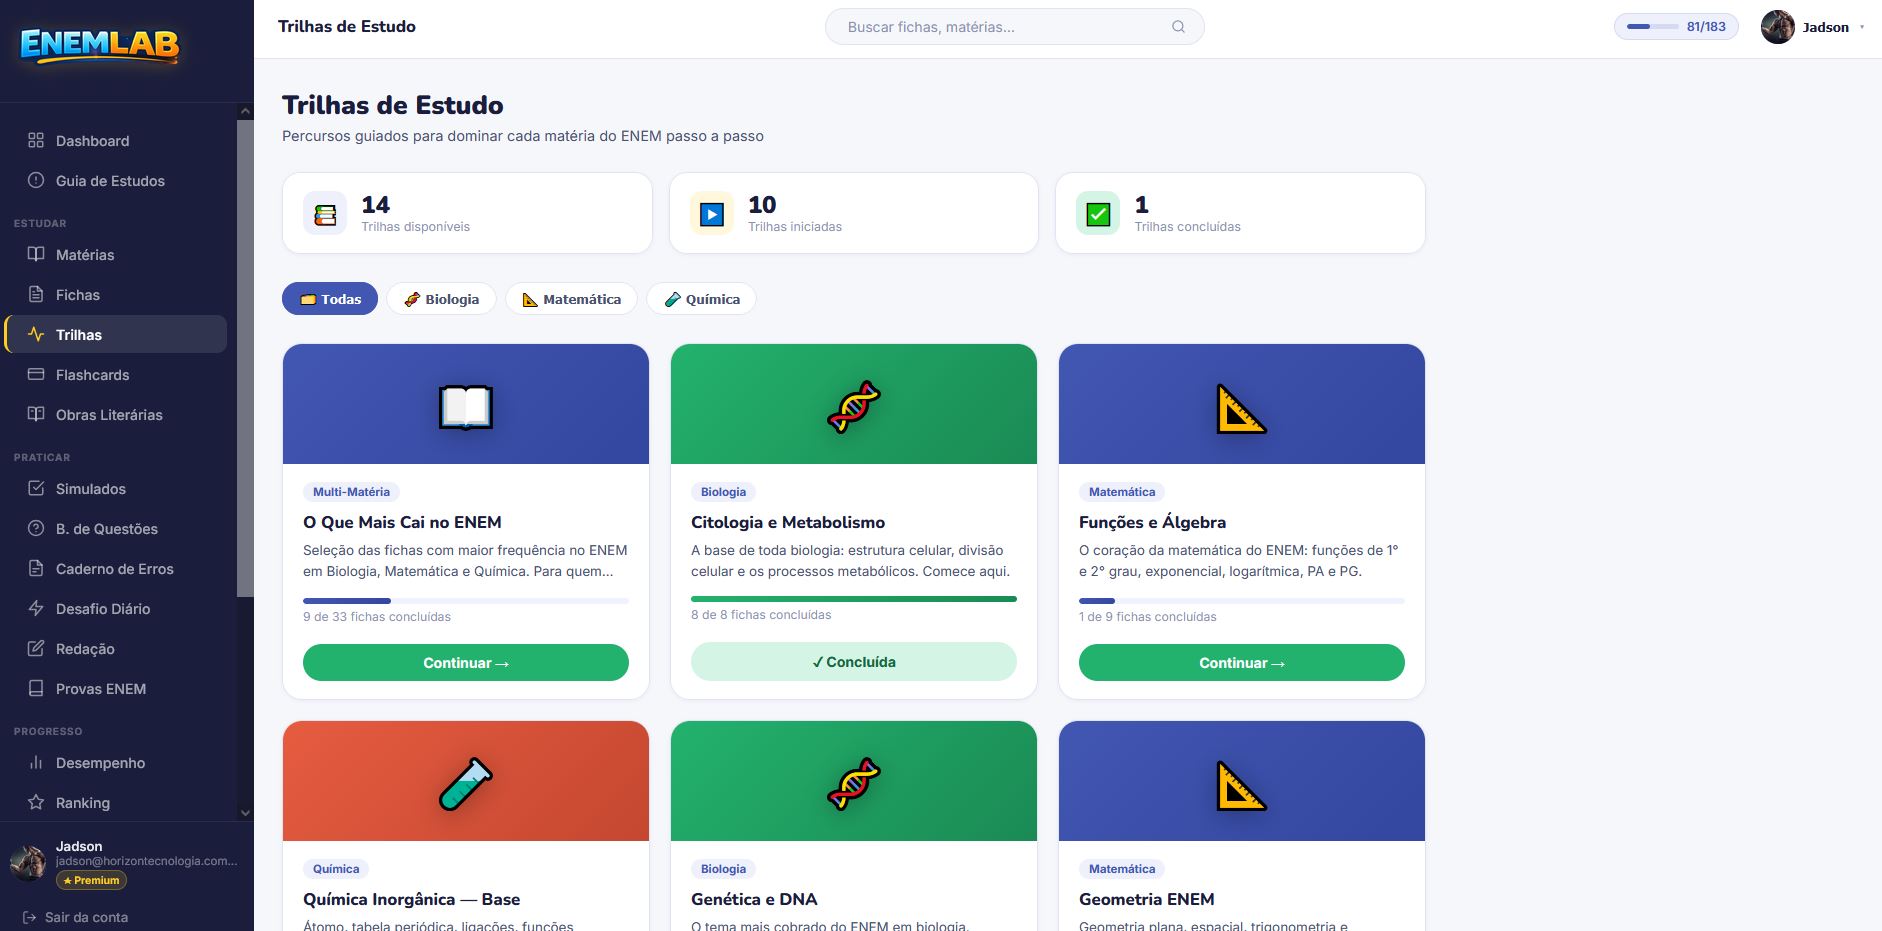Click the green check icon for Trilhas concluídas

point(1098,214)
